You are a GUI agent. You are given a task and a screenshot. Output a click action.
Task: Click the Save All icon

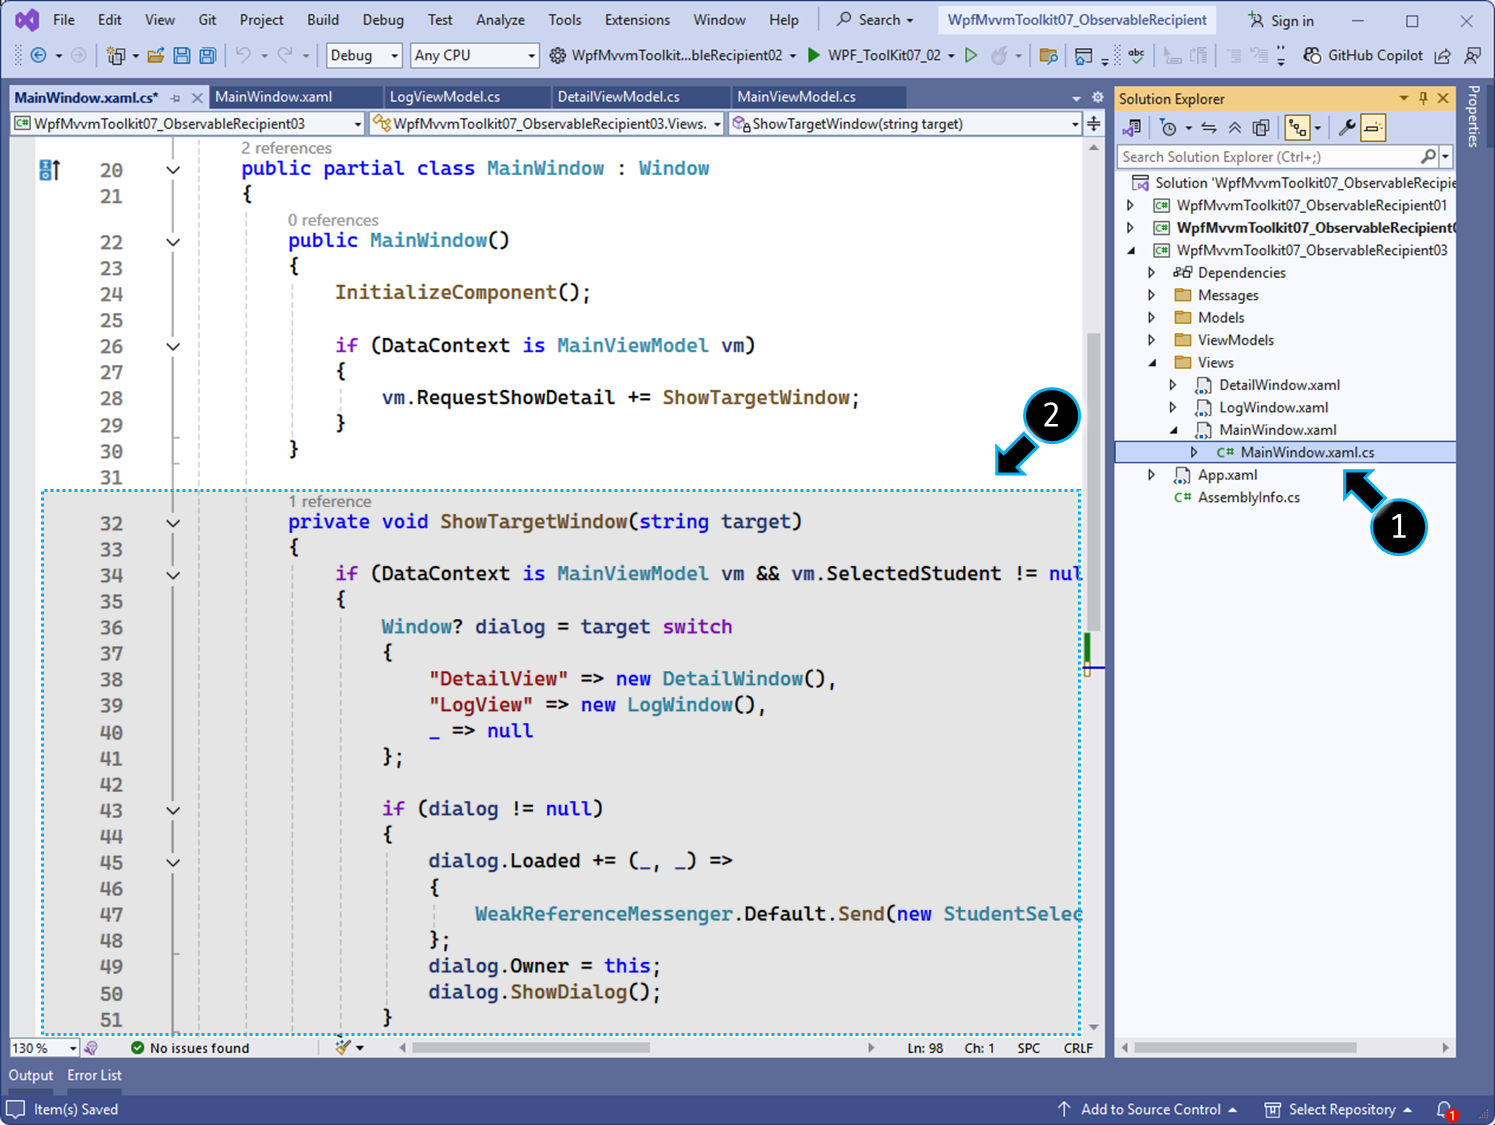point(207,56)
